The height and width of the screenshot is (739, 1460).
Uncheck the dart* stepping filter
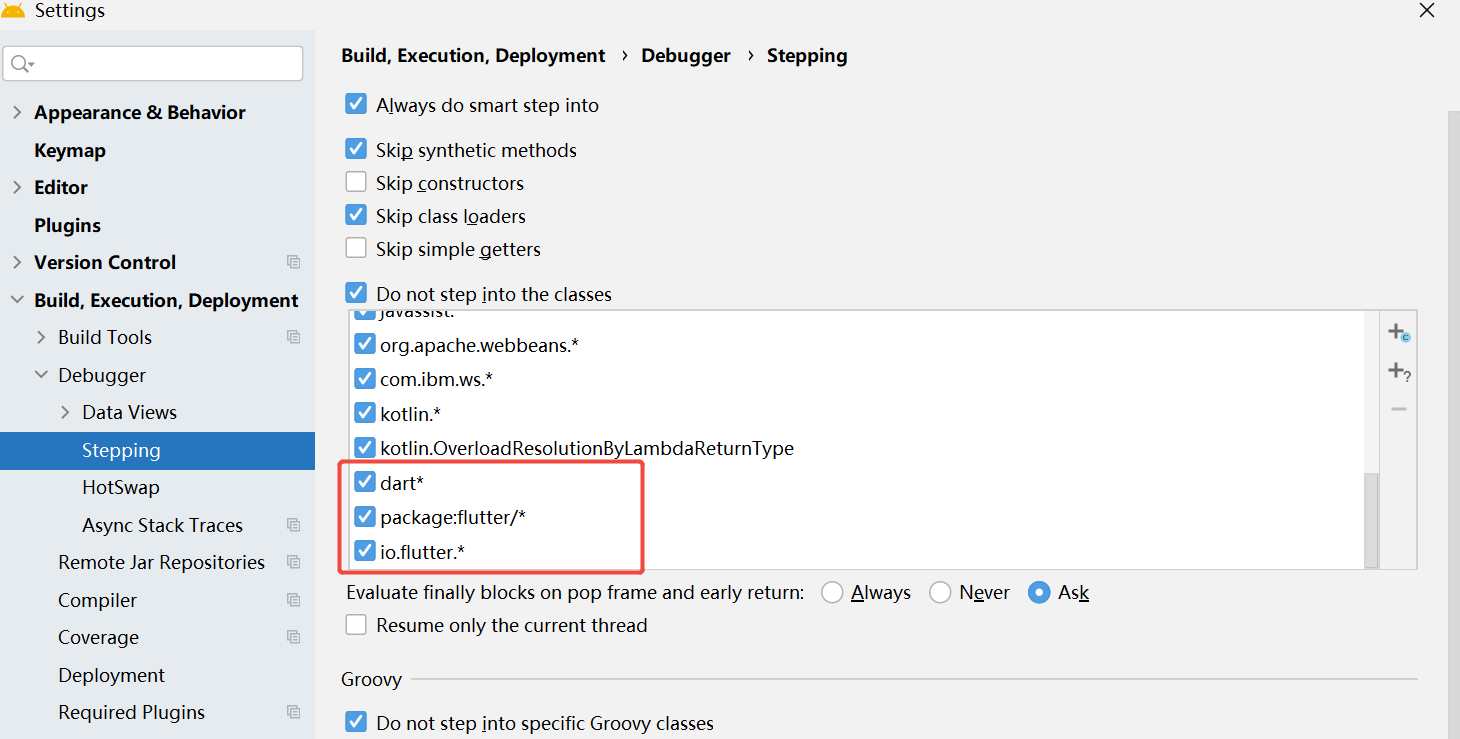click(x=365, y=481)
